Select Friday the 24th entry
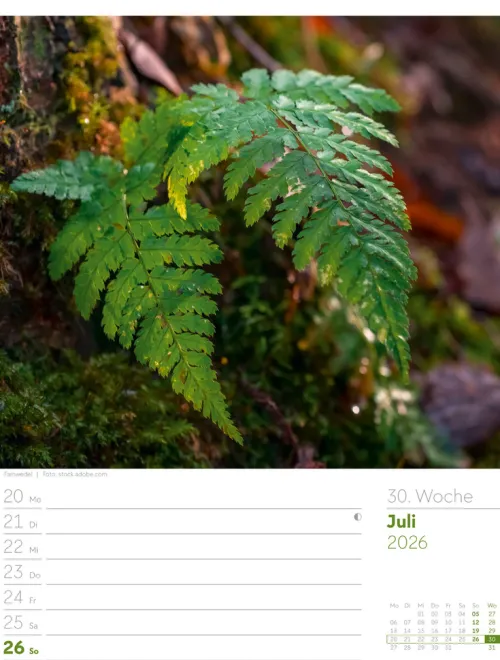The height and width of the screenshot is (660, 500). [182, 597]
